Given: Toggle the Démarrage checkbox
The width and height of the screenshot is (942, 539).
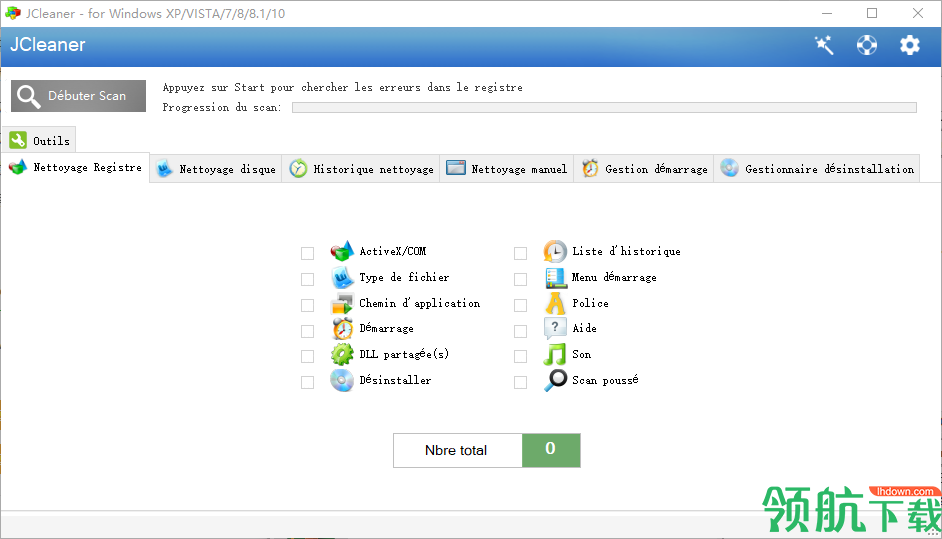Looking at the screenshot, I should 308,331.
